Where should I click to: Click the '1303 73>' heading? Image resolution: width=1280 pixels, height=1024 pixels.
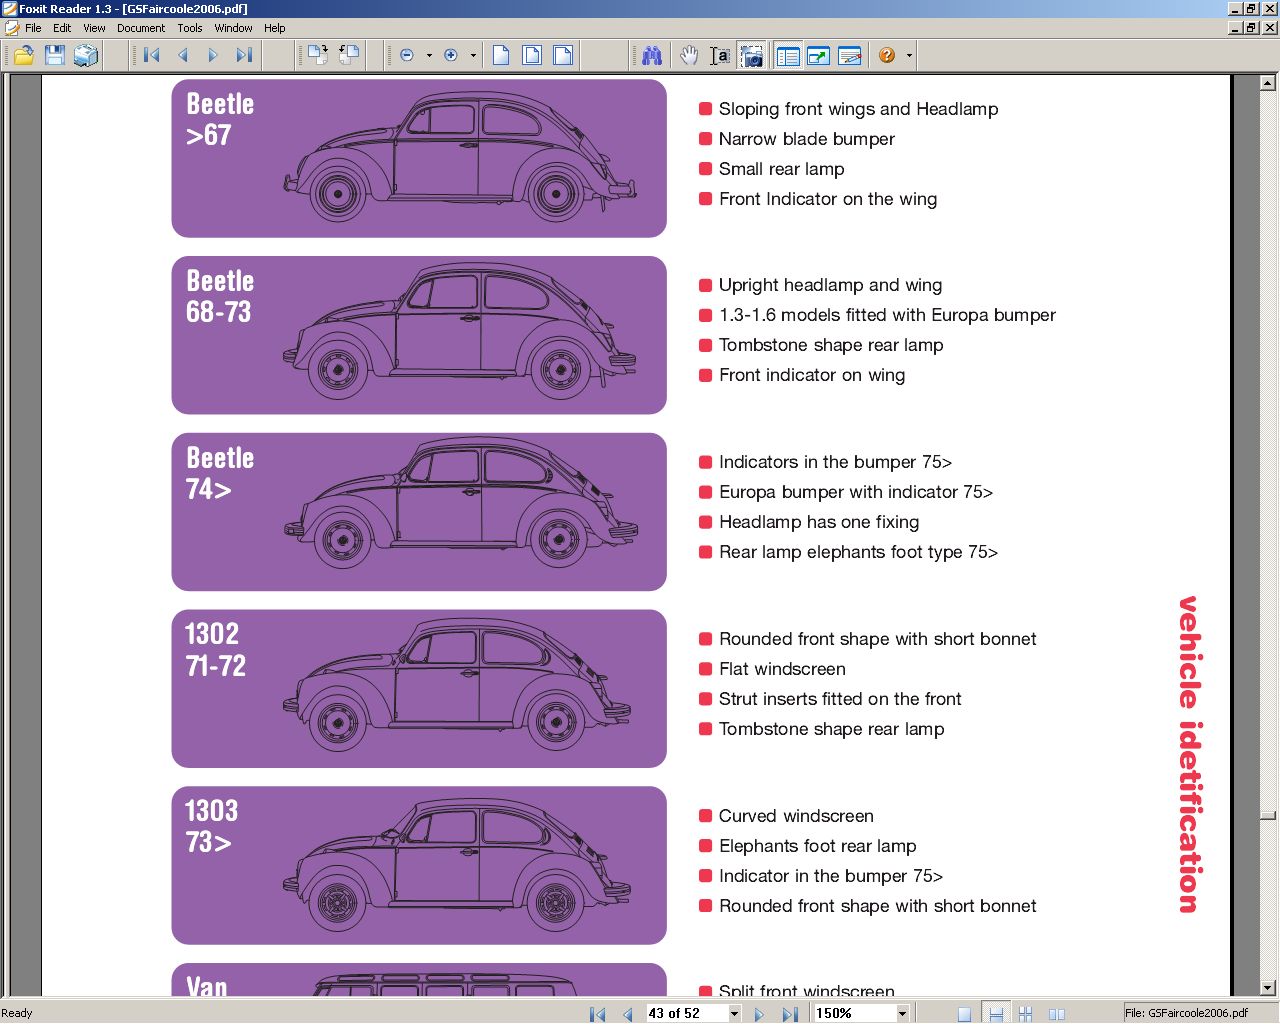point(211,826)
